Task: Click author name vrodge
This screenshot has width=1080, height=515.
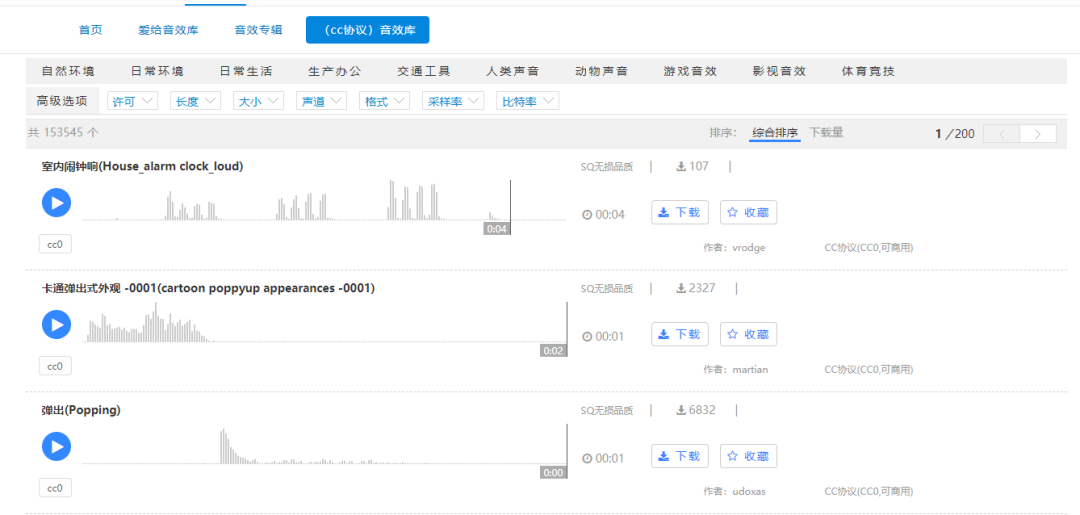Action: (x=750, y=248)
